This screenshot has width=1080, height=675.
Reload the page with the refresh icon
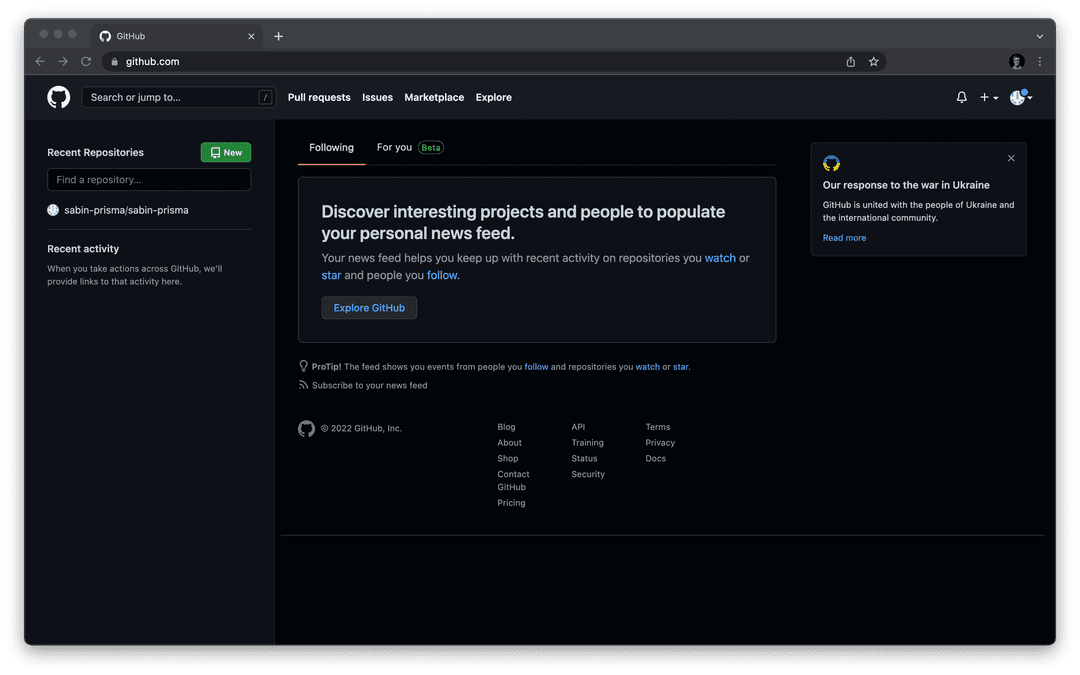coord(86,61)
